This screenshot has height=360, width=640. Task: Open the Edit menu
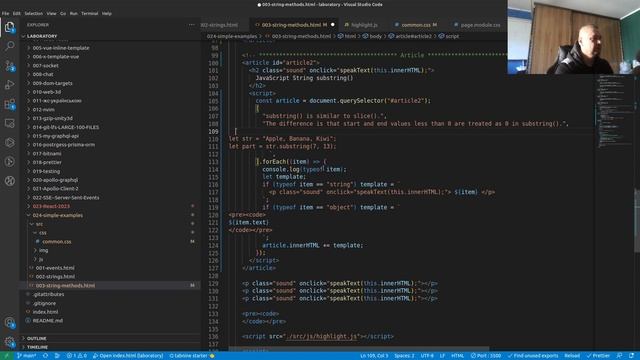click(x=16, y=13)
